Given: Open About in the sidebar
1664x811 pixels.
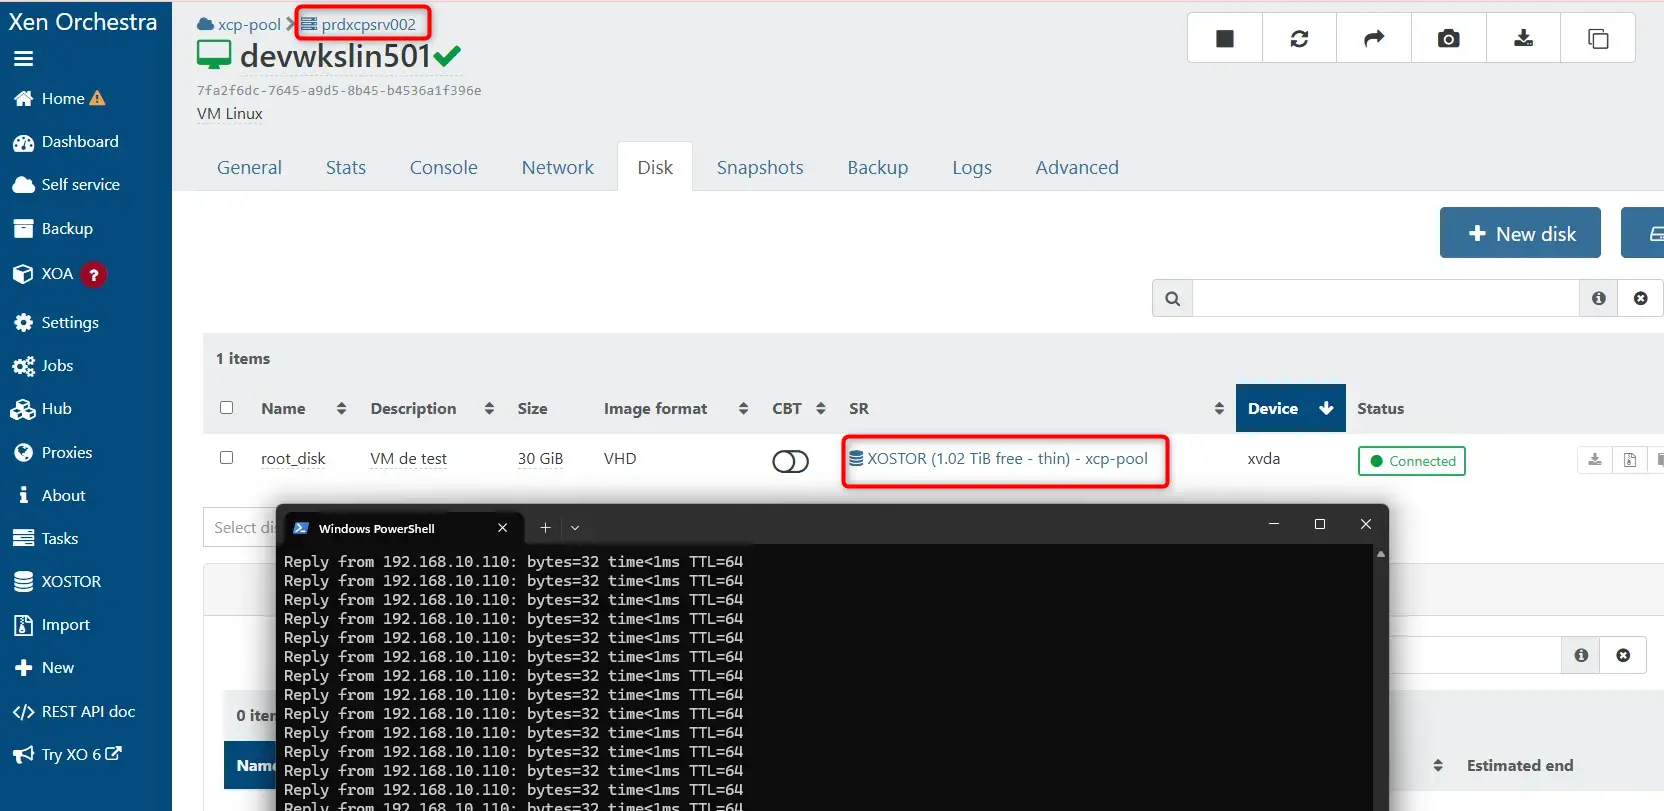Looking at the screenshot, I should 50,496.
